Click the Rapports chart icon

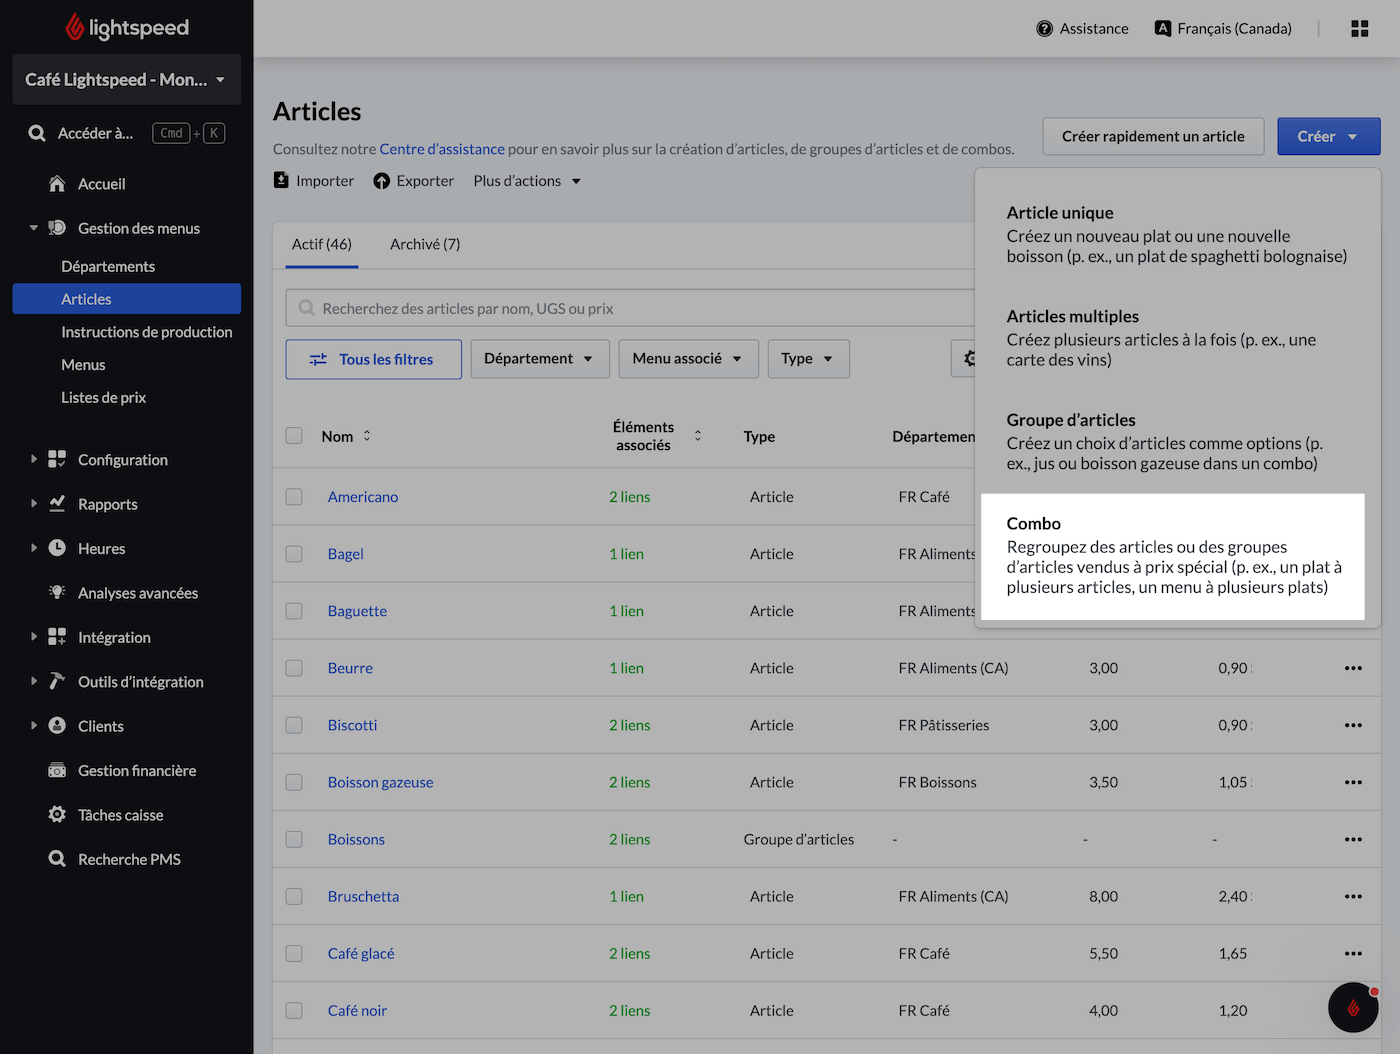coord(57,504)
